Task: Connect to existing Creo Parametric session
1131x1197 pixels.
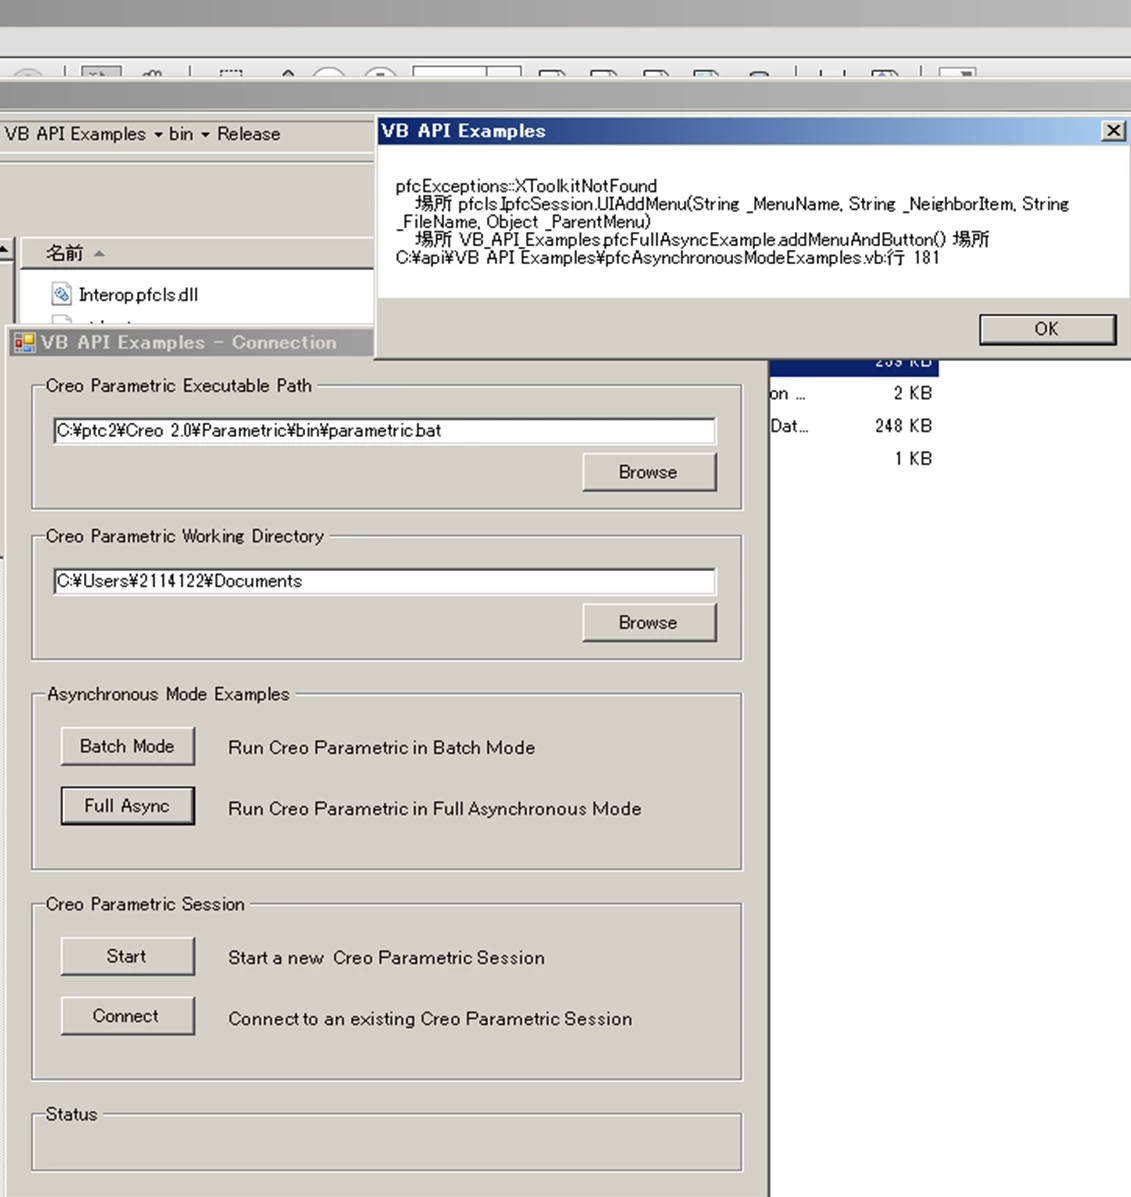Action: (127, 1015)
